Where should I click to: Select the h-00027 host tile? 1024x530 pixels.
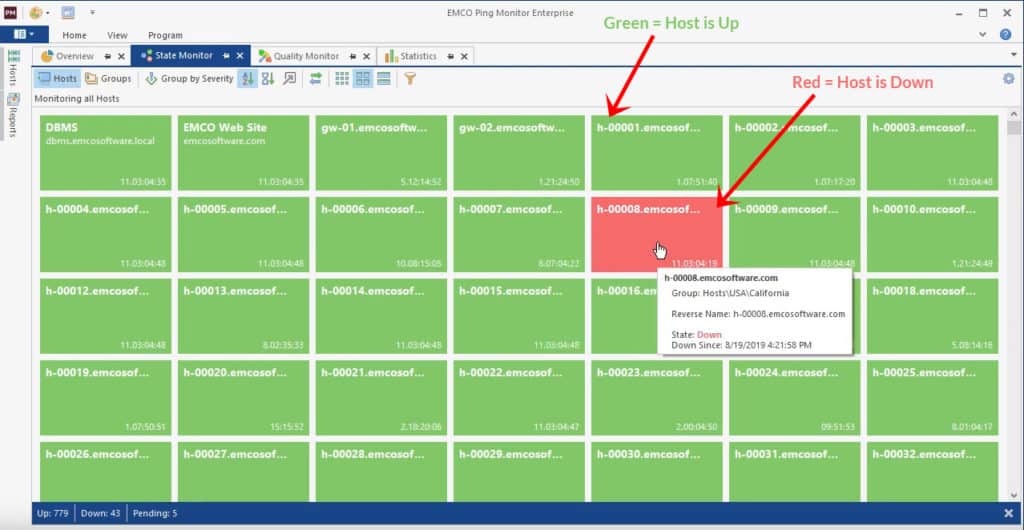244,471
